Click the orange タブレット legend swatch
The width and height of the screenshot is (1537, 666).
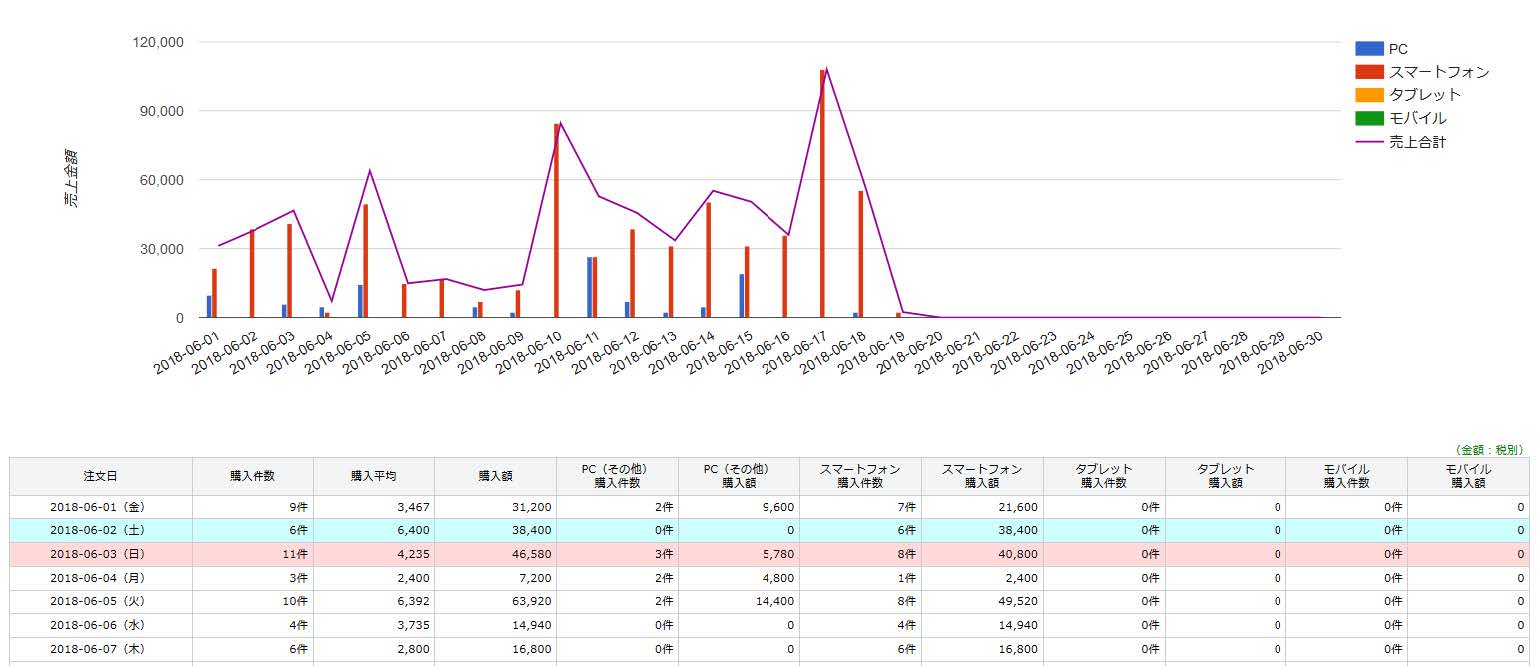tap(1369, 95)
